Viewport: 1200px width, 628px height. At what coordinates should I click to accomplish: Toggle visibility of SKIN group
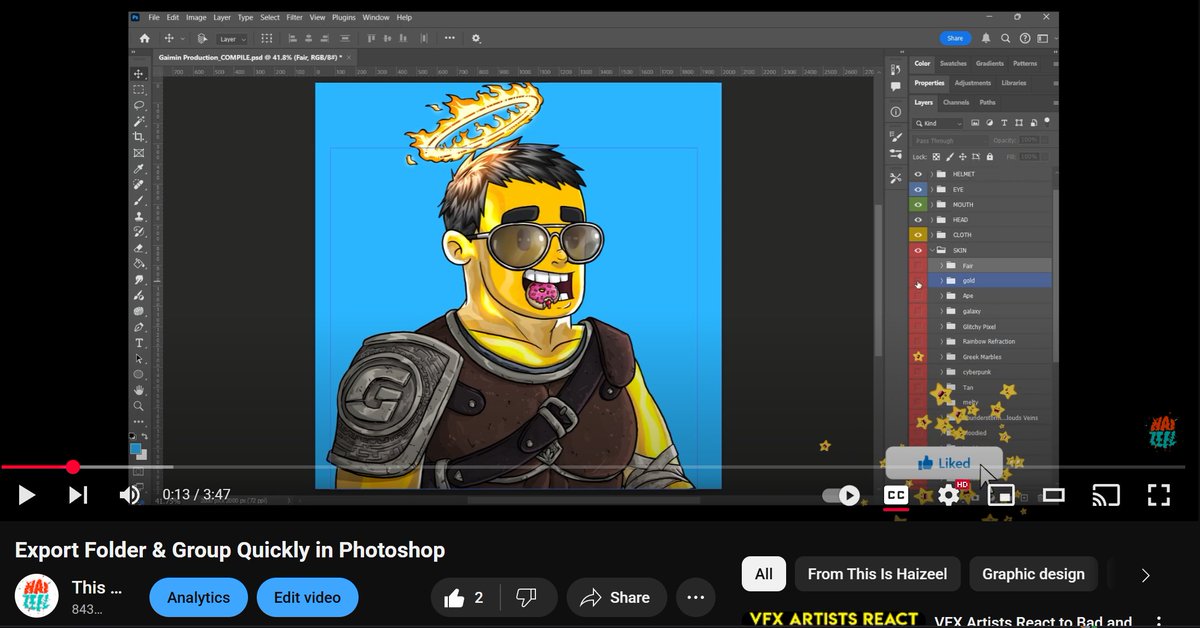[918, 250]
